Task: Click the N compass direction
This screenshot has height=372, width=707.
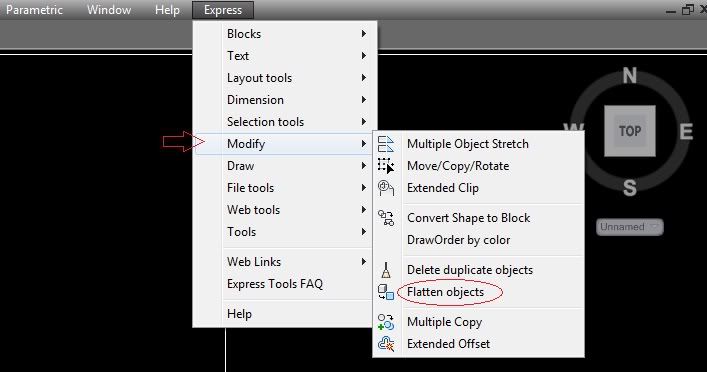Action: (x=629, y=75)
